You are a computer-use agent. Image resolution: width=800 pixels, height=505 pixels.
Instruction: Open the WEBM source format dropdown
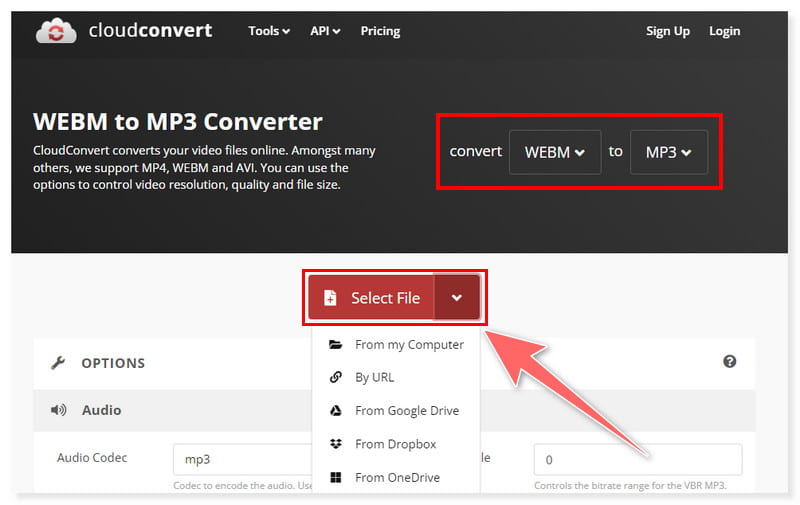point(555,152)
